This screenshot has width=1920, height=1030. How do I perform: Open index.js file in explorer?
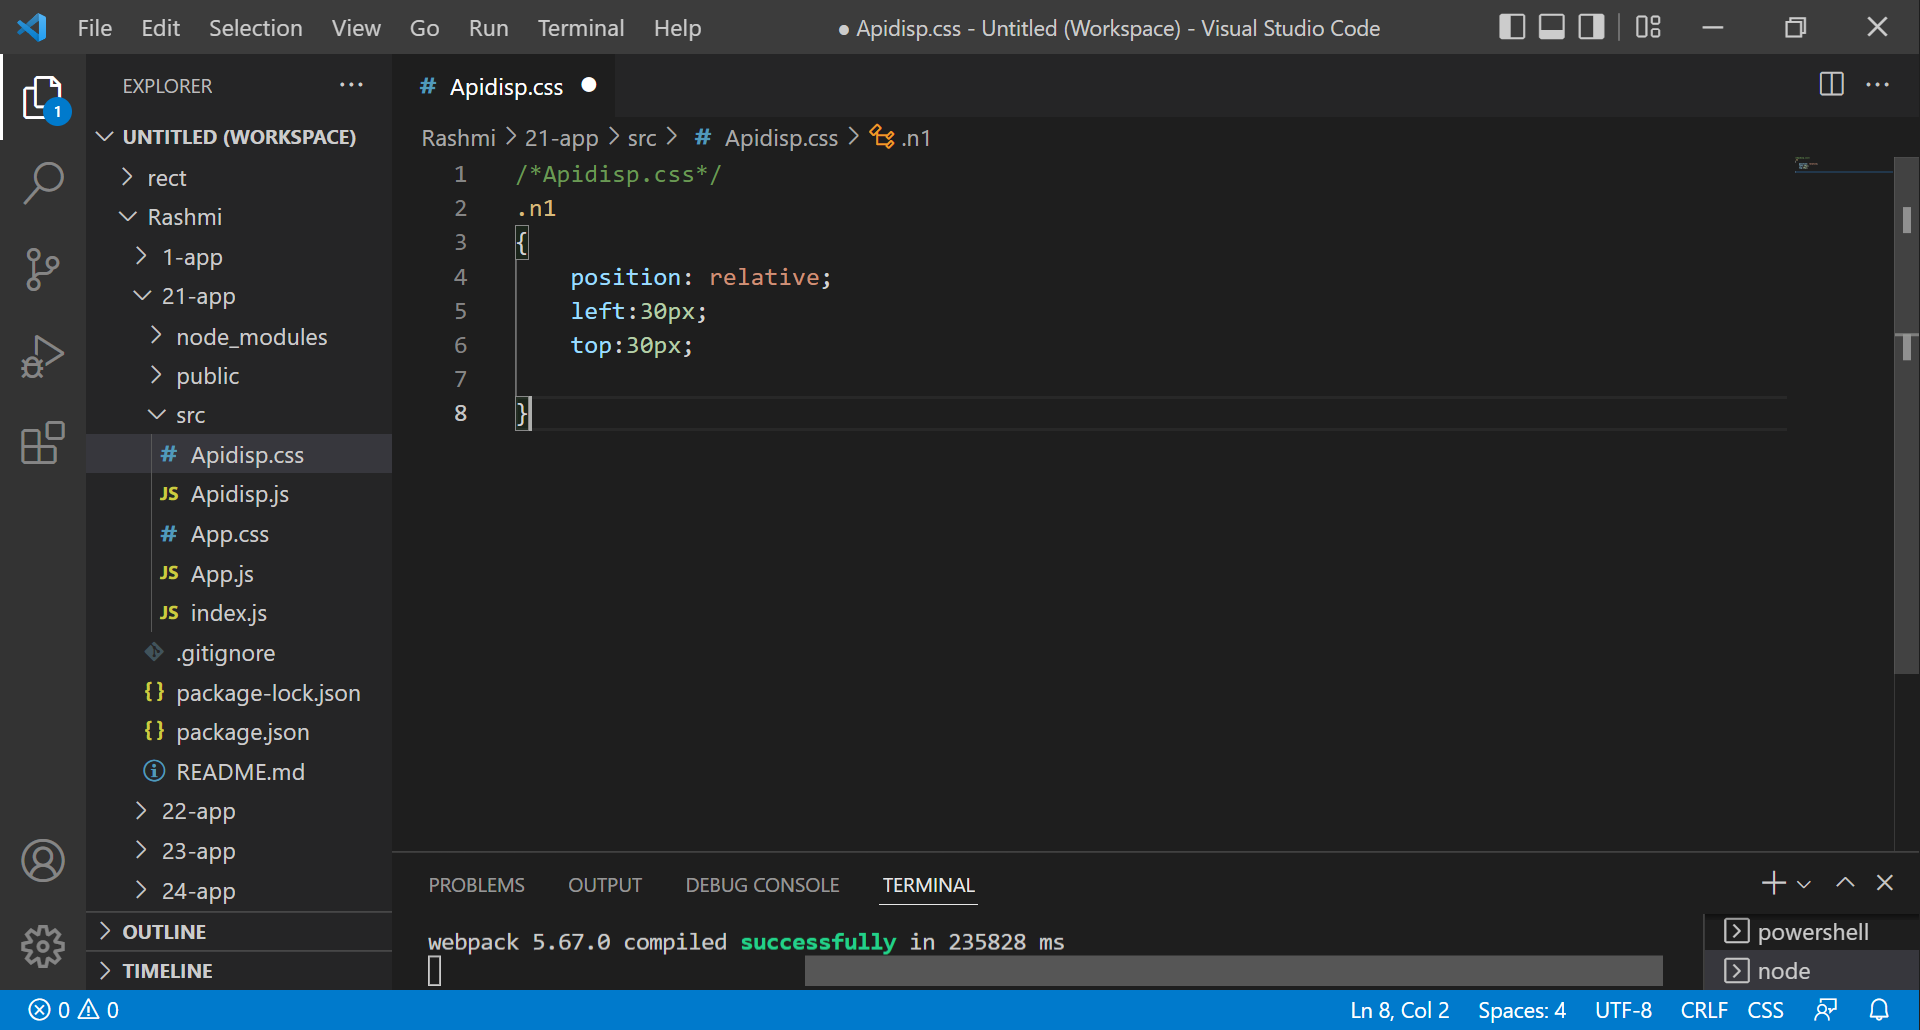pos(240,613)
